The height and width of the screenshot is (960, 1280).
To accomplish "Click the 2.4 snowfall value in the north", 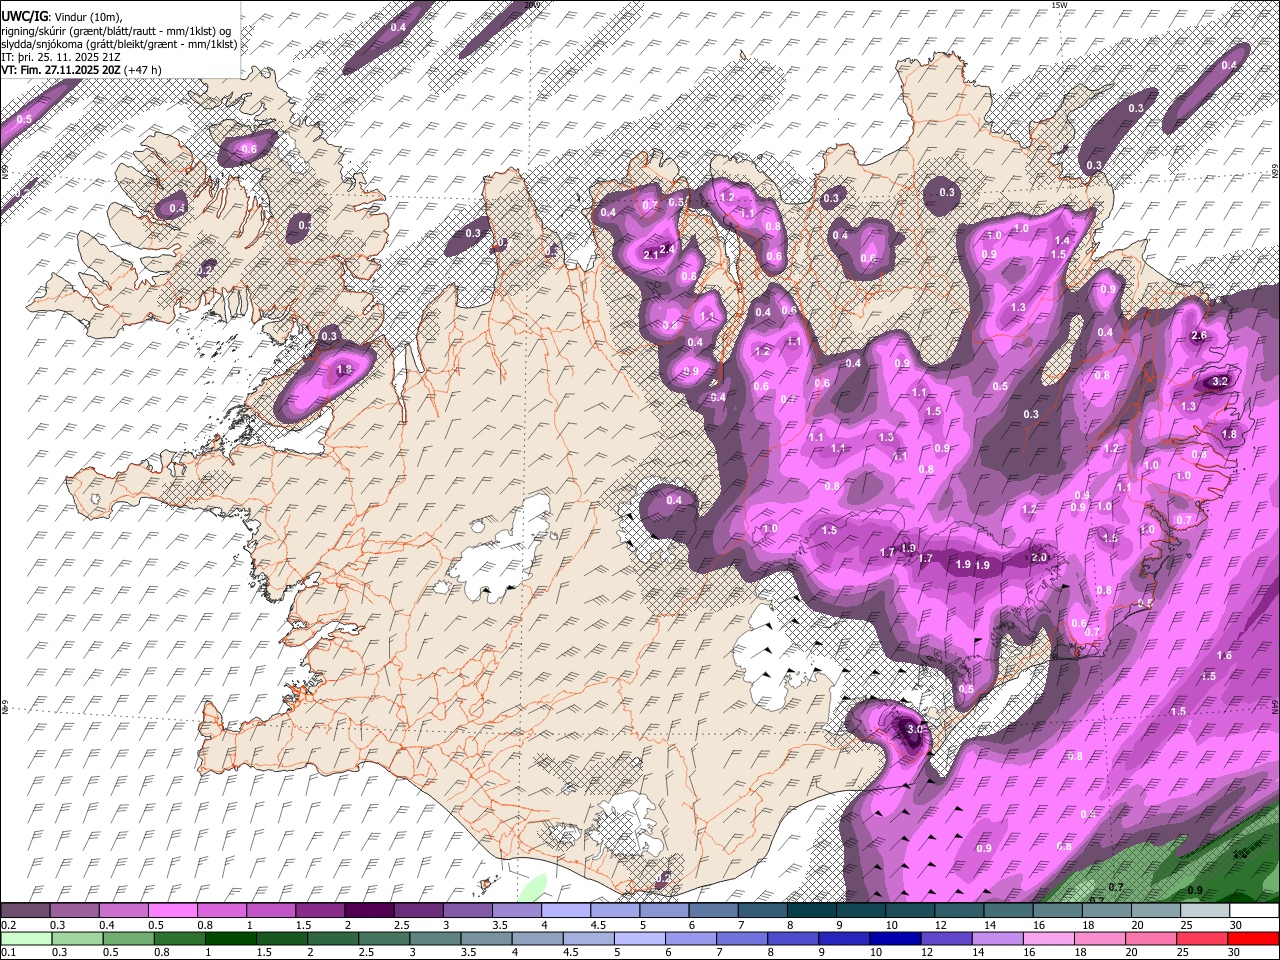I will point(668,249).
